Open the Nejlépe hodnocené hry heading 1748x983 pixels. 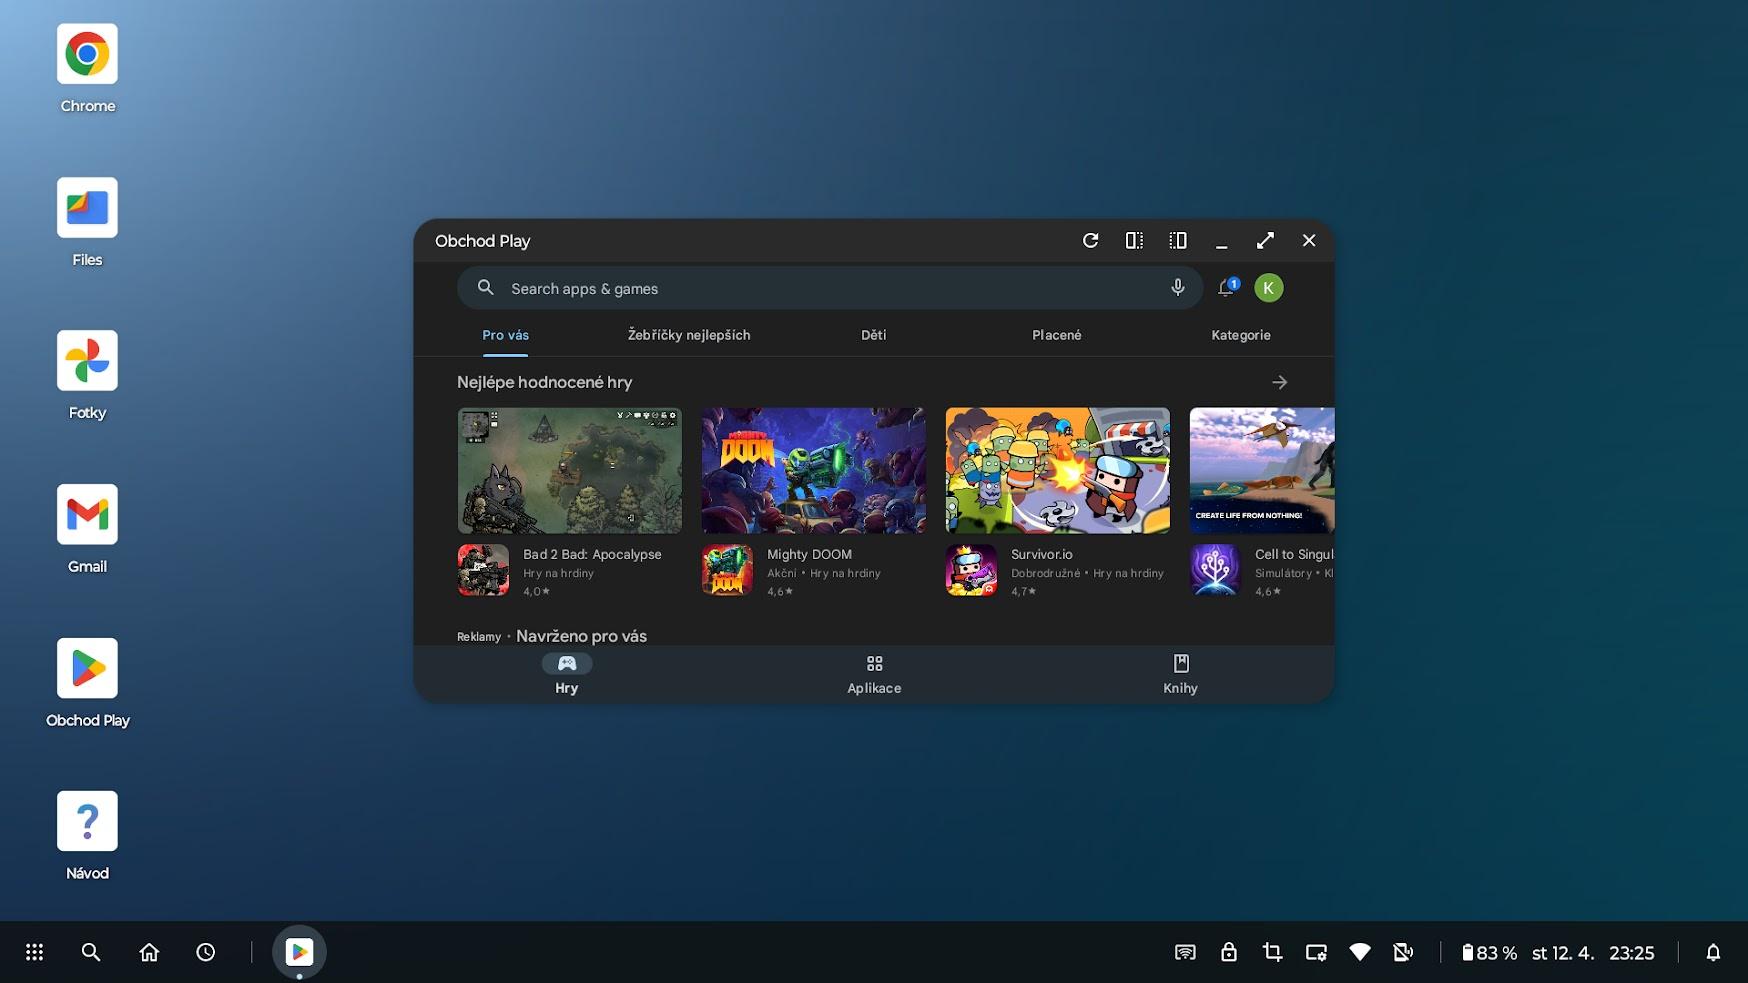pos(544,382)
